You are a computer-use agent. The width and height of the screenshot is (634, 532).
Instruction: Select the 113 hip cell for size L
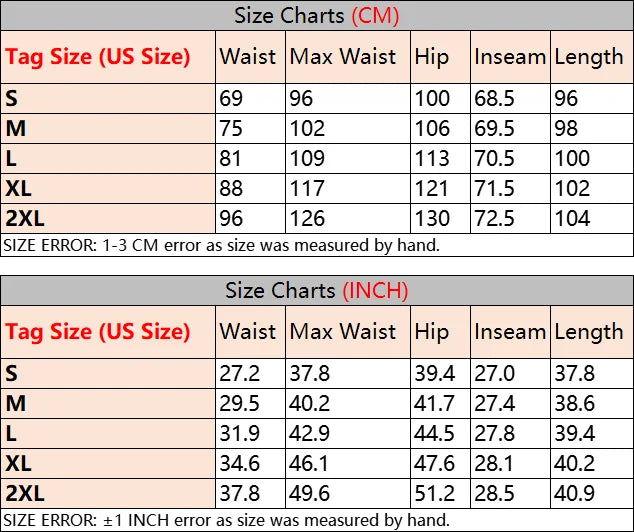pos(432,159)
